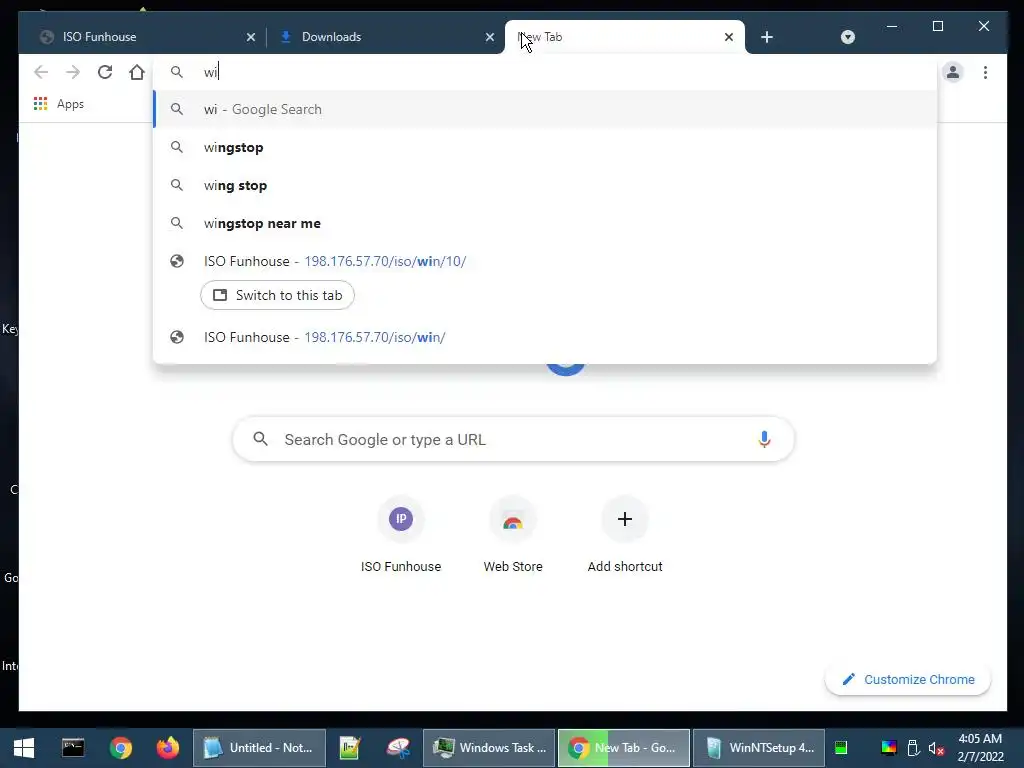Switch to WinNTSetup window on taskbar

tap(759, 748)
